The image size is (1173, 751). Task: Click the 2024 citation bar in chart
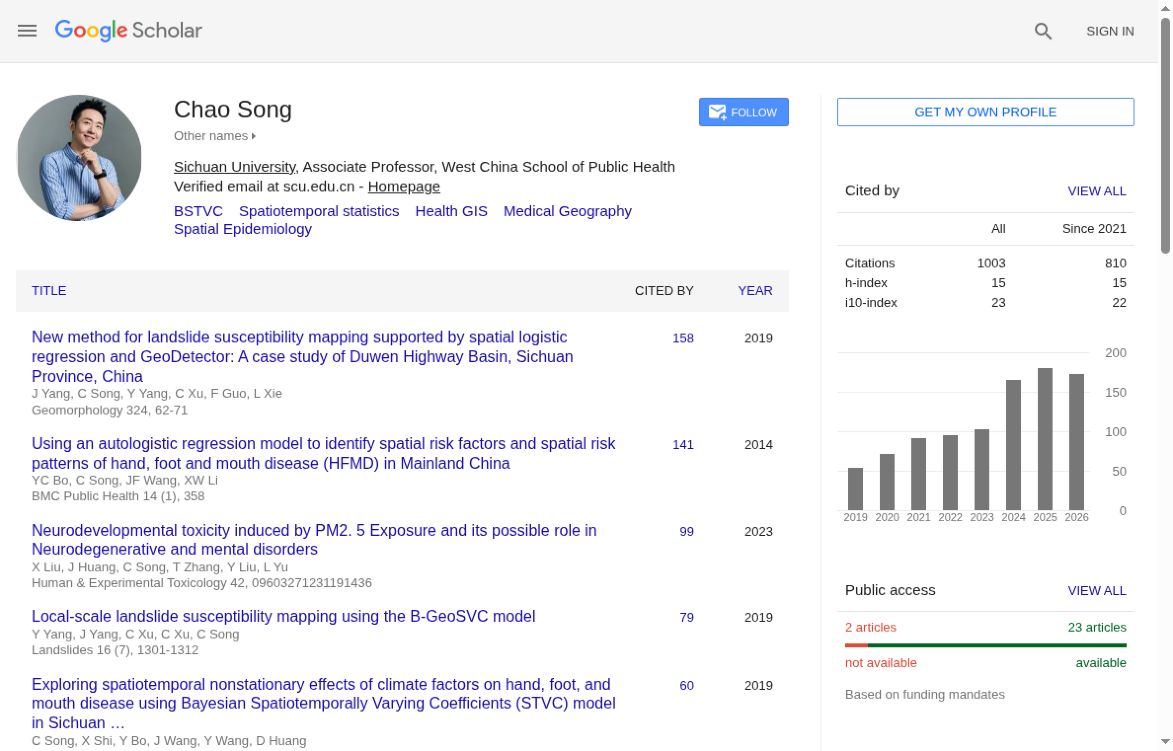1014,445
